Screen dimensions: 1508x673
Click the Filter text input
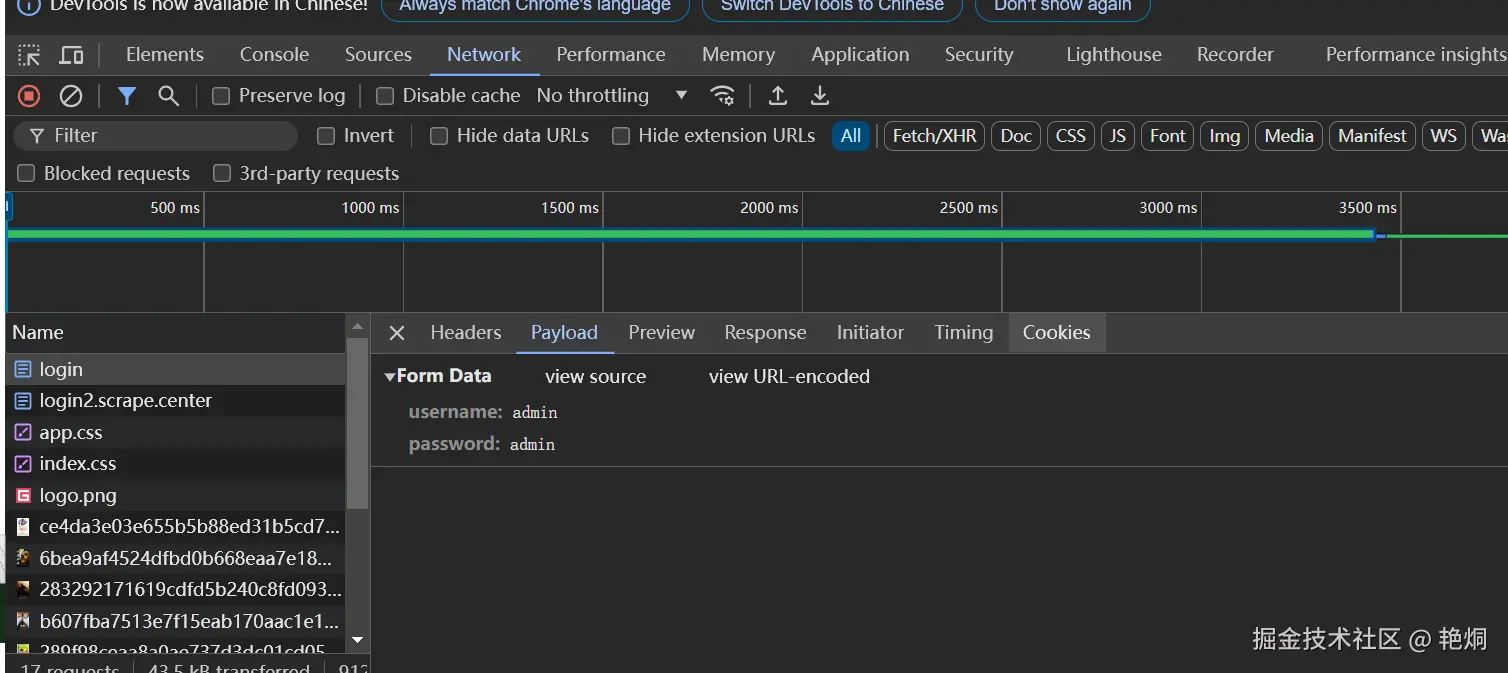156,136
